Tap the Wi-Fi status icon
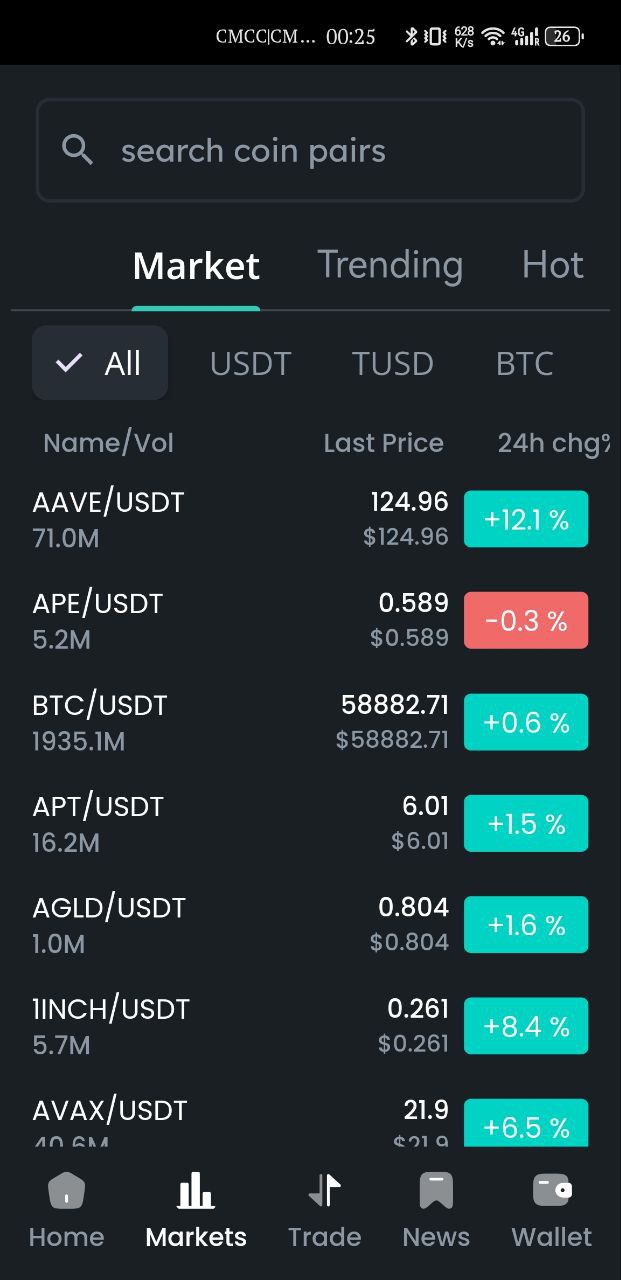Viewport: 621px width, 1280px height. (x=492, y=37)
